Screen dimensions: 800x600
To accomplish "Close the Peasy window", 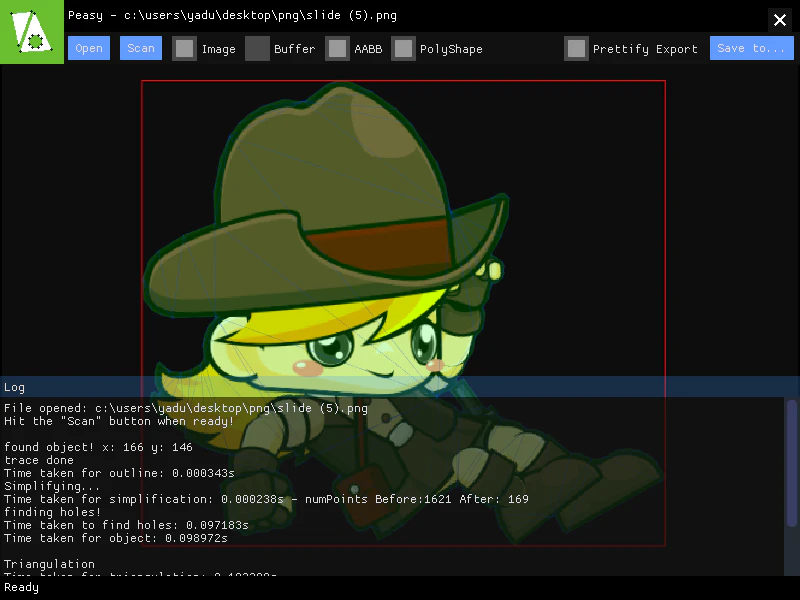I will coord(780,20).
